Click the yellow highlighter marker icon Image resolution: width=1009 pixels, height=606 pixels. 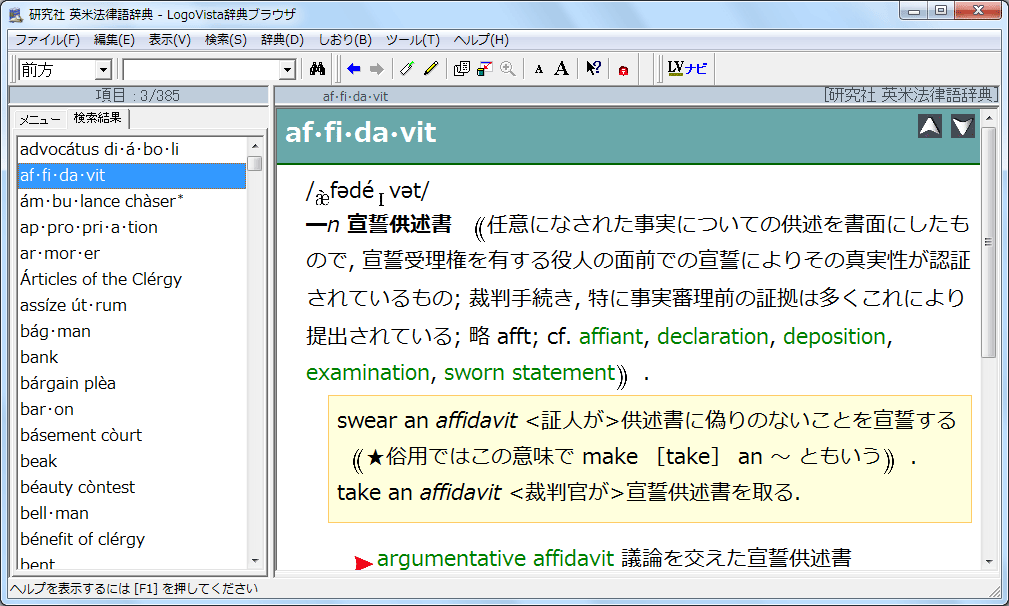431,69
